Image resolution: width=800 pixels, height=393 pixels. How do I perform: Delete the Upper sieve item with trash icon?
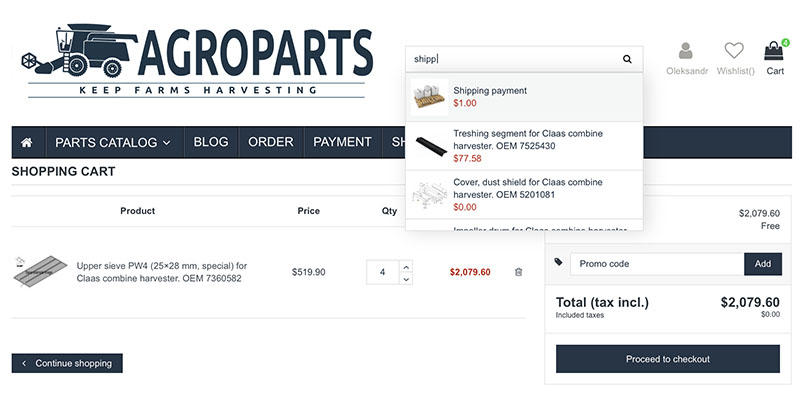tap(518, 272)
